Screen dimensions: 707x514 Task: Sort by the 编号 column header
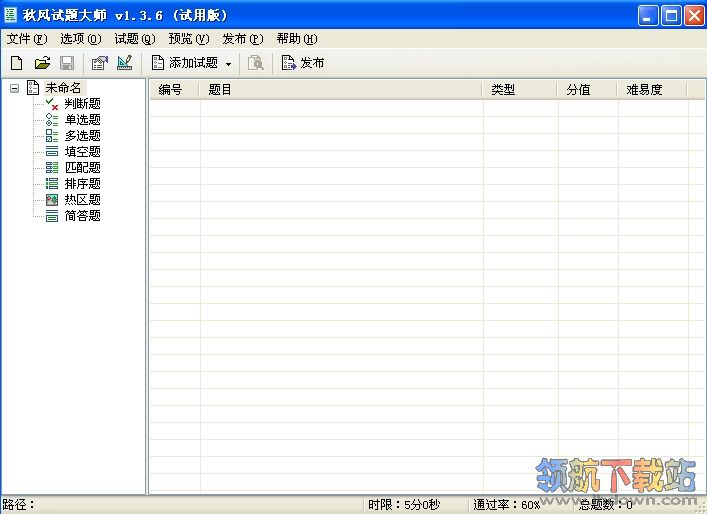[174, 90]
